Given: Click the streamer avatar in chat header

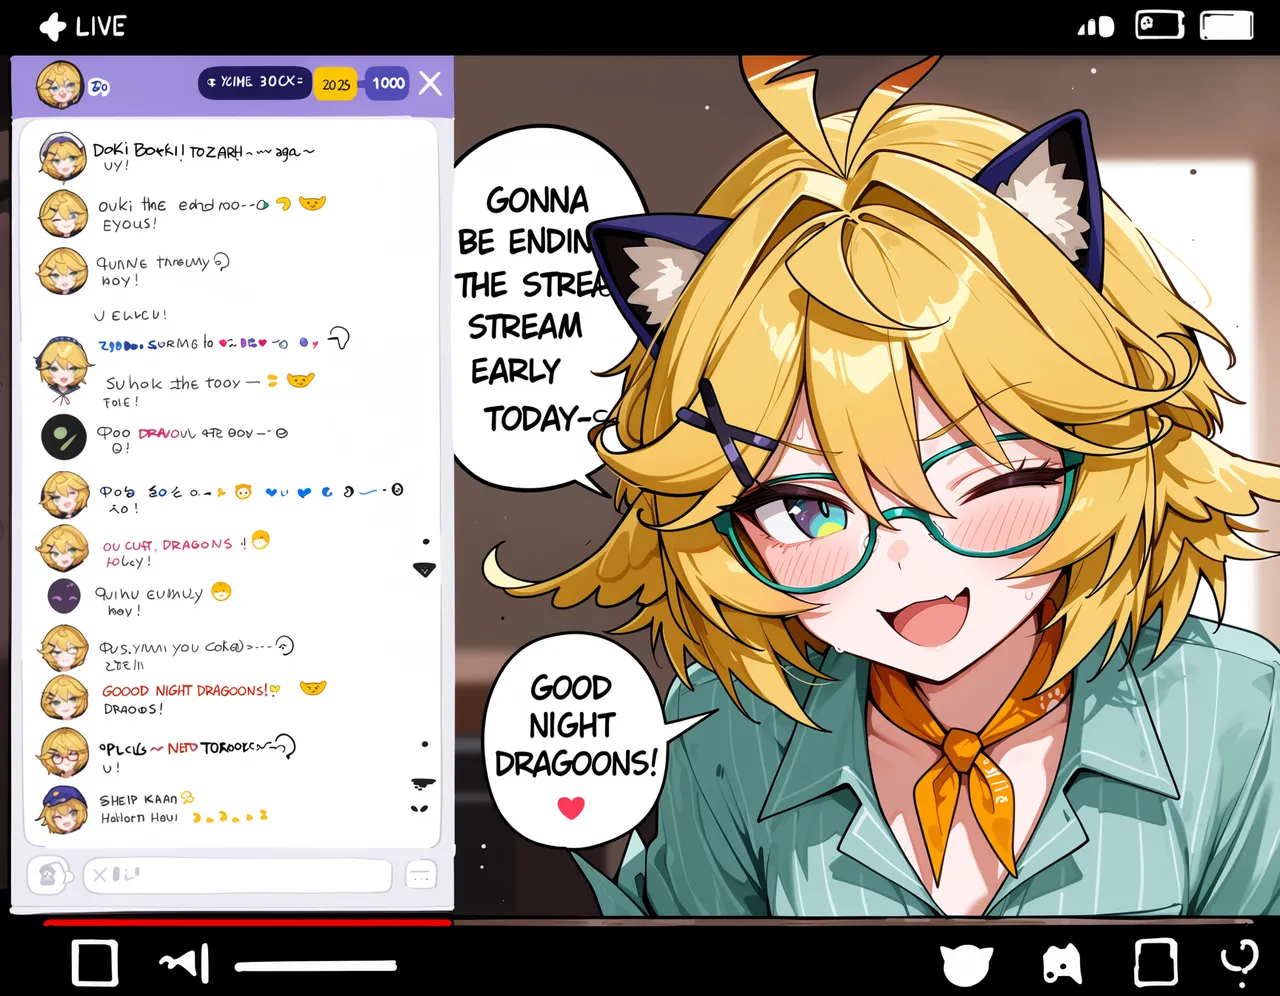Looking at the screenshot, I should click(59, 84).
